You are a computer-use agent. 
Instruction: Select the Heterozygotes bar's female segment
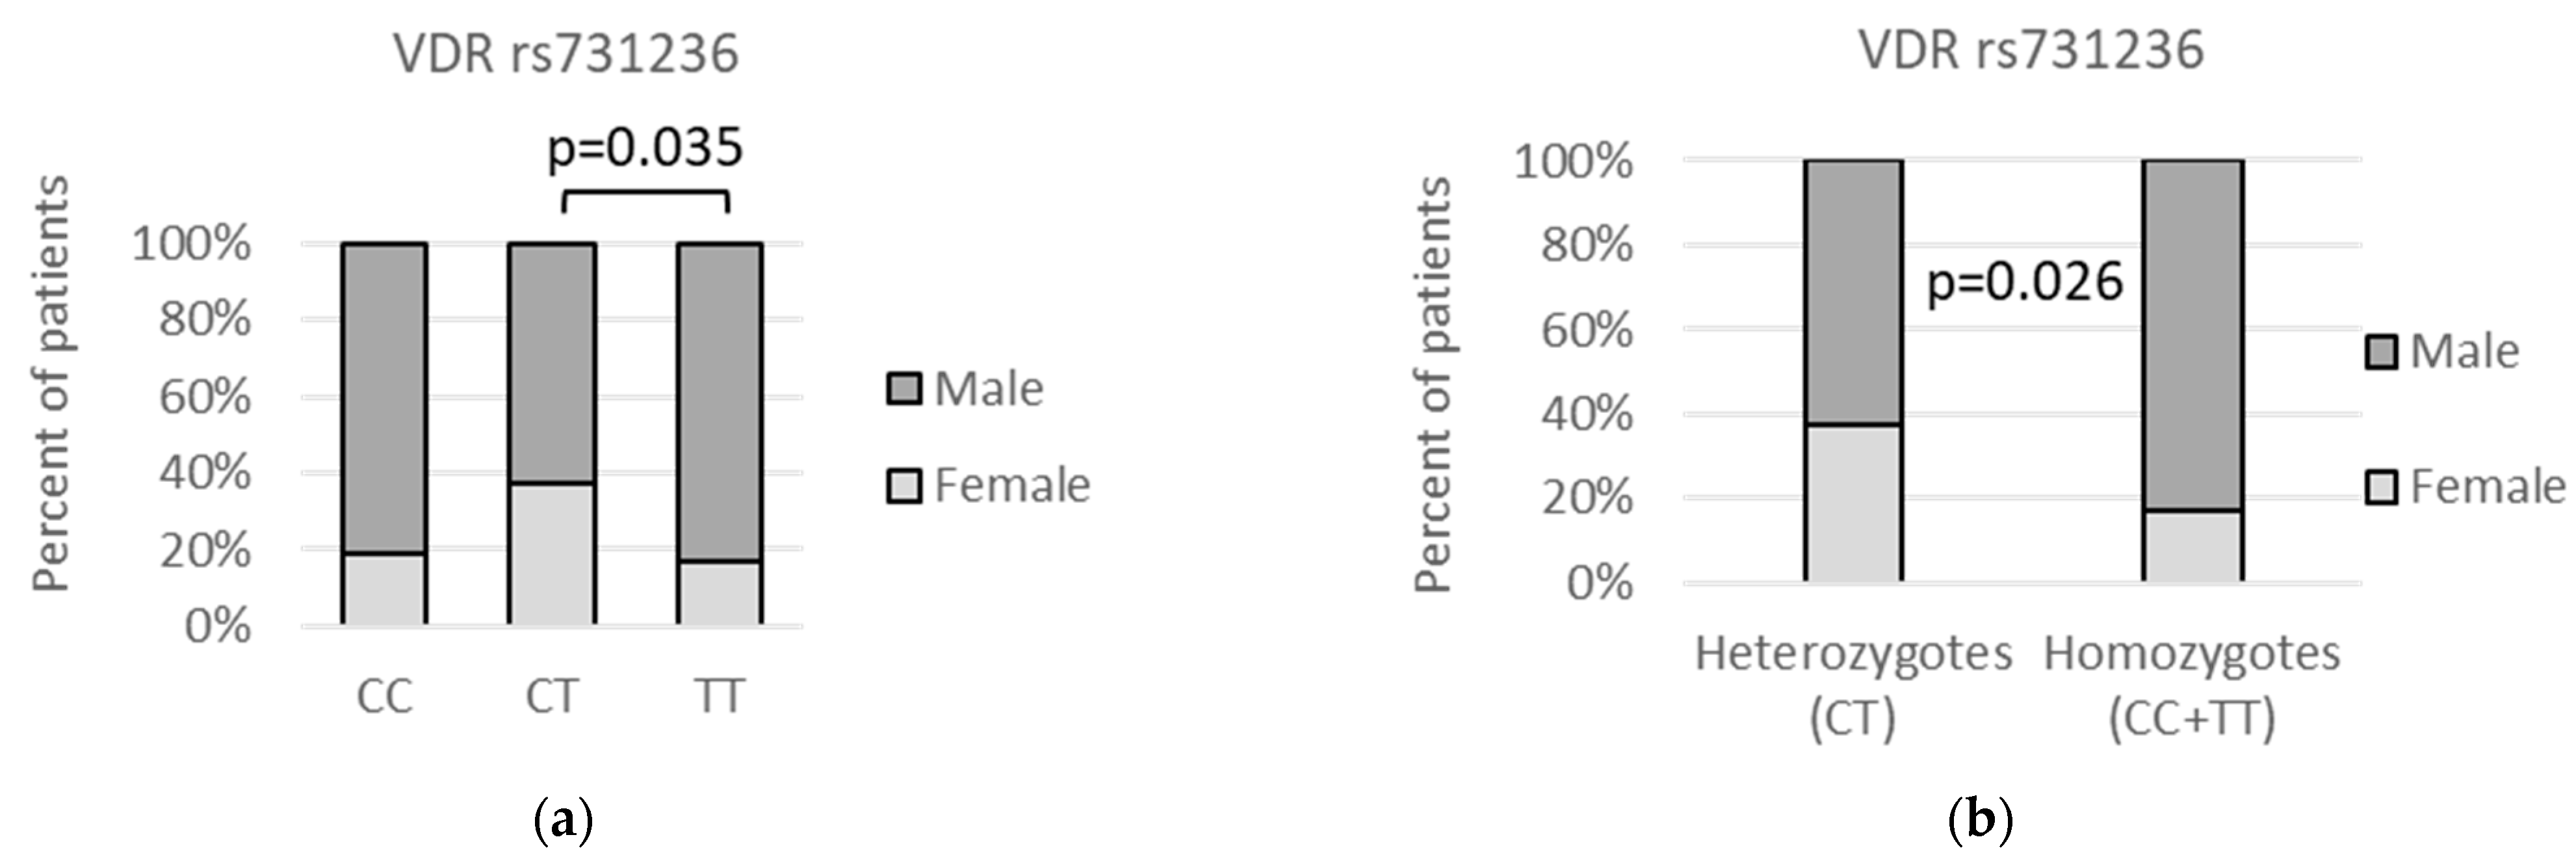click(1853, 503)
